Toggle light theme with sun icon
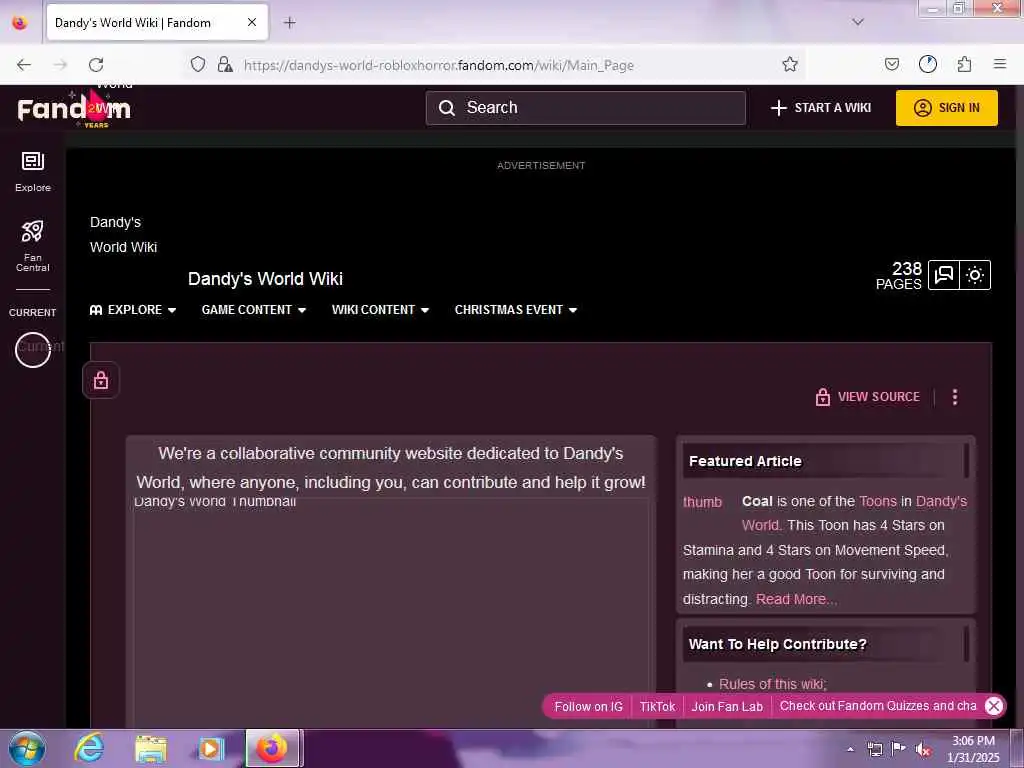This screenshot has height=768, width=1024. (x=975, y=275)
